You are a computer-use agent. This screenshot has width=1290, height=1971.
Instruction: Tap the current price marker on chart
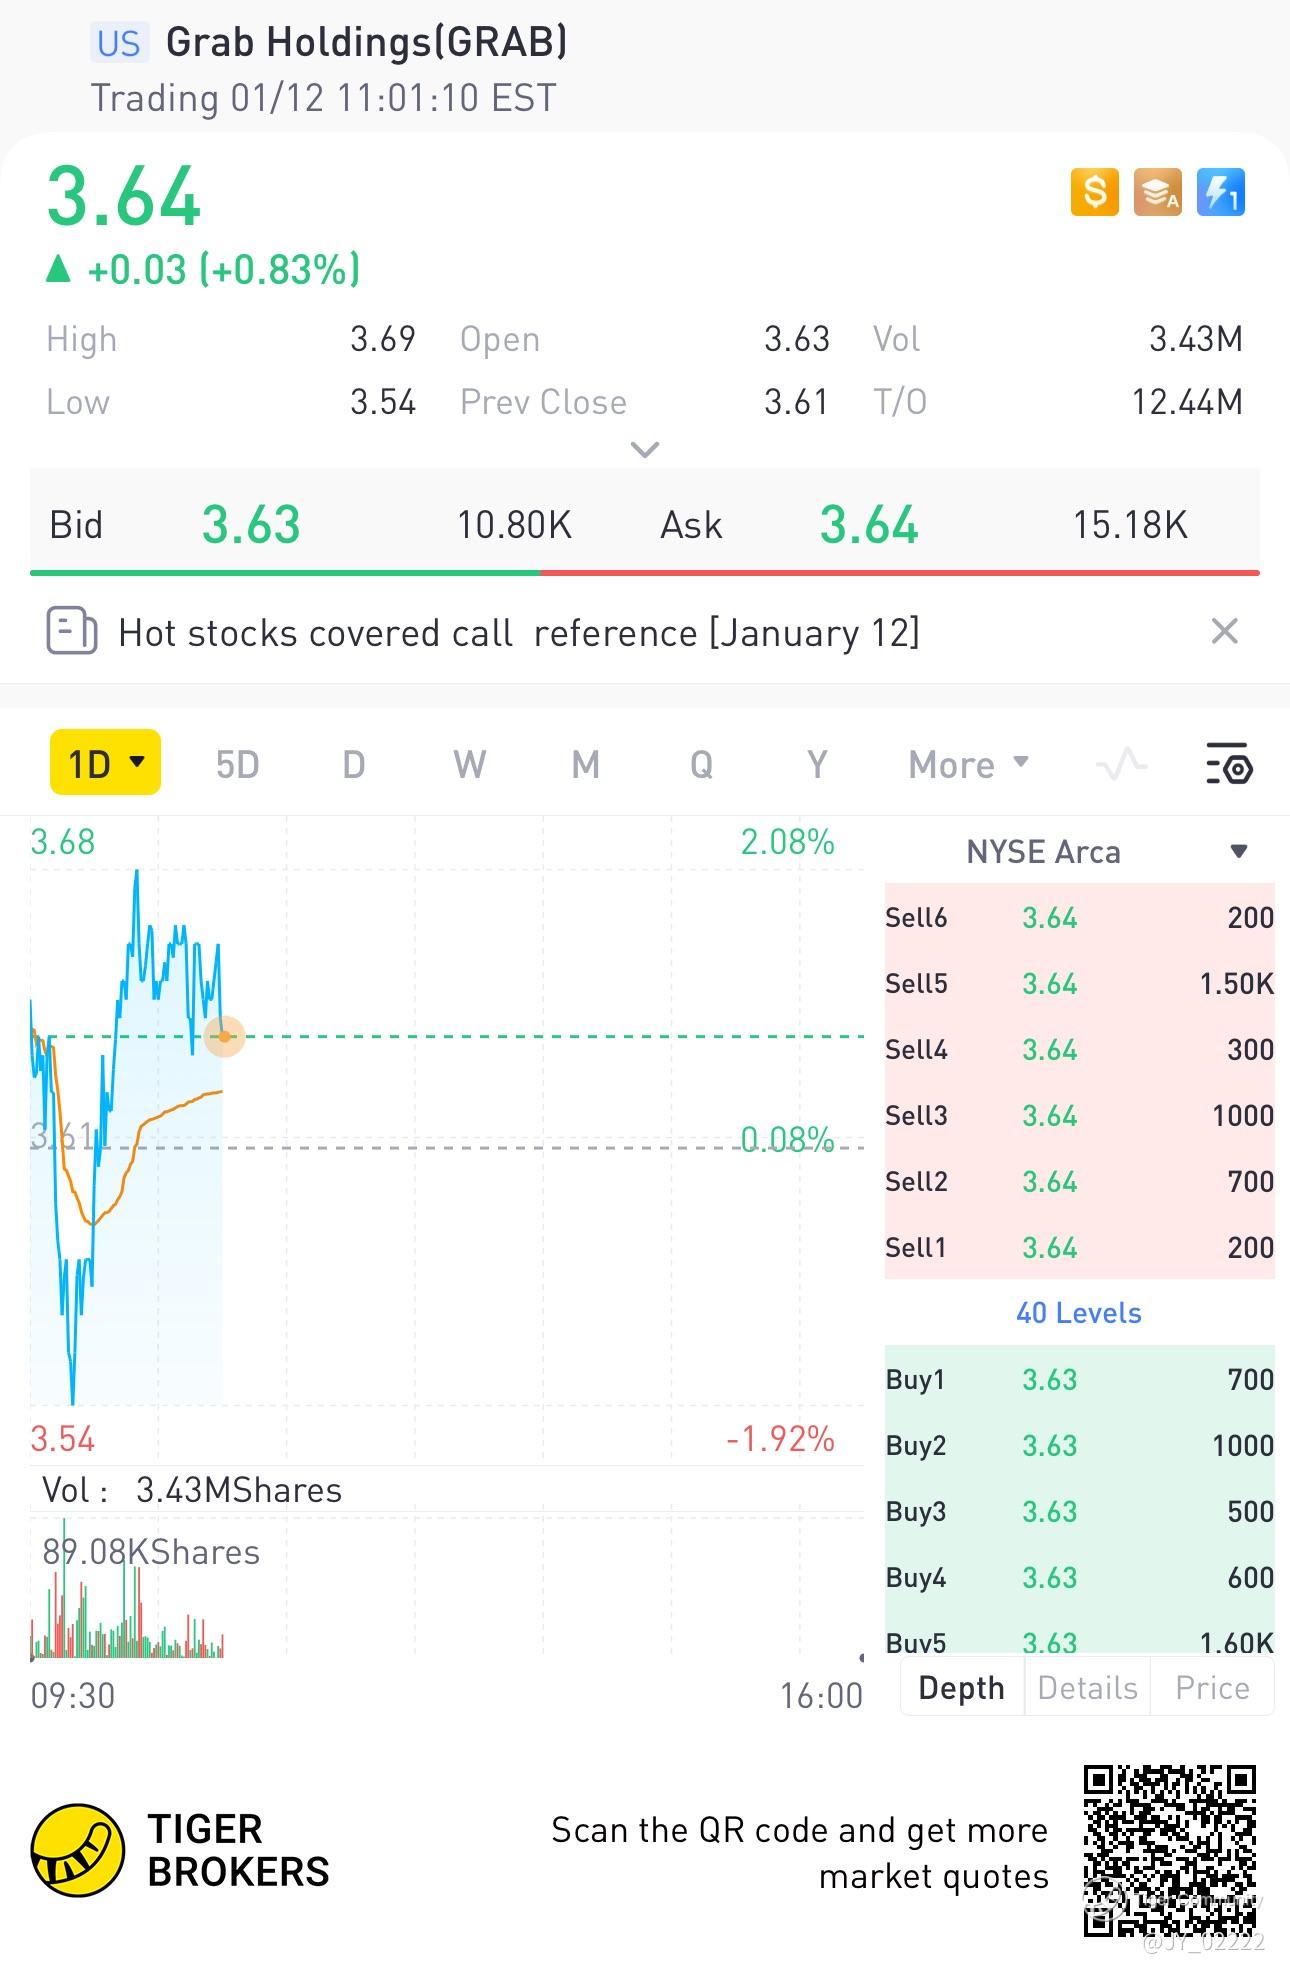(224, 1037)
